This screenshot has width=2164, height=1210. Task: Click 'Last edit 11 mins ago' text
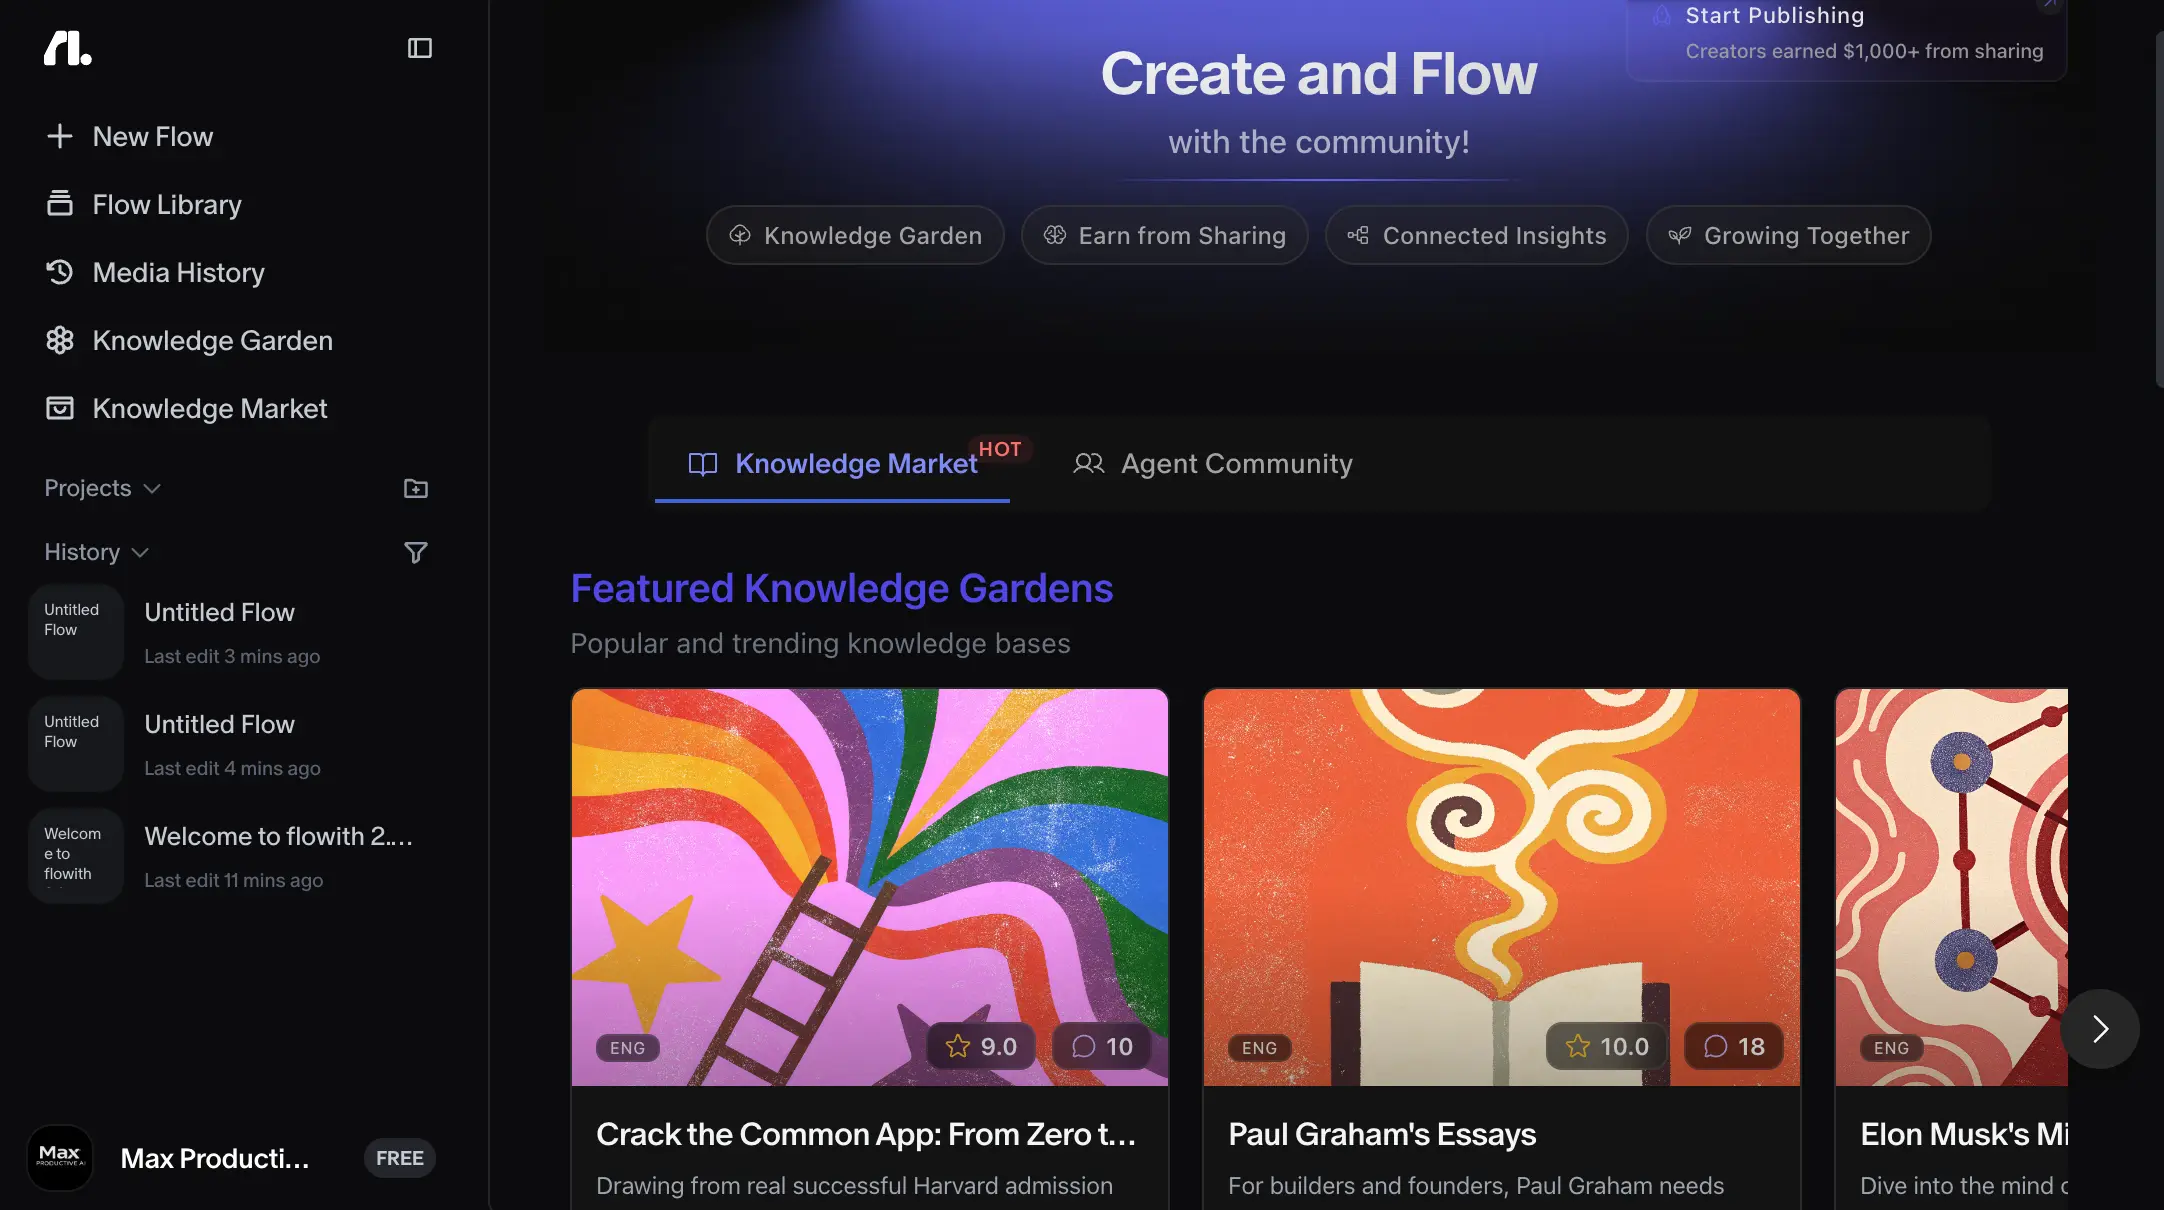(234, 880)
